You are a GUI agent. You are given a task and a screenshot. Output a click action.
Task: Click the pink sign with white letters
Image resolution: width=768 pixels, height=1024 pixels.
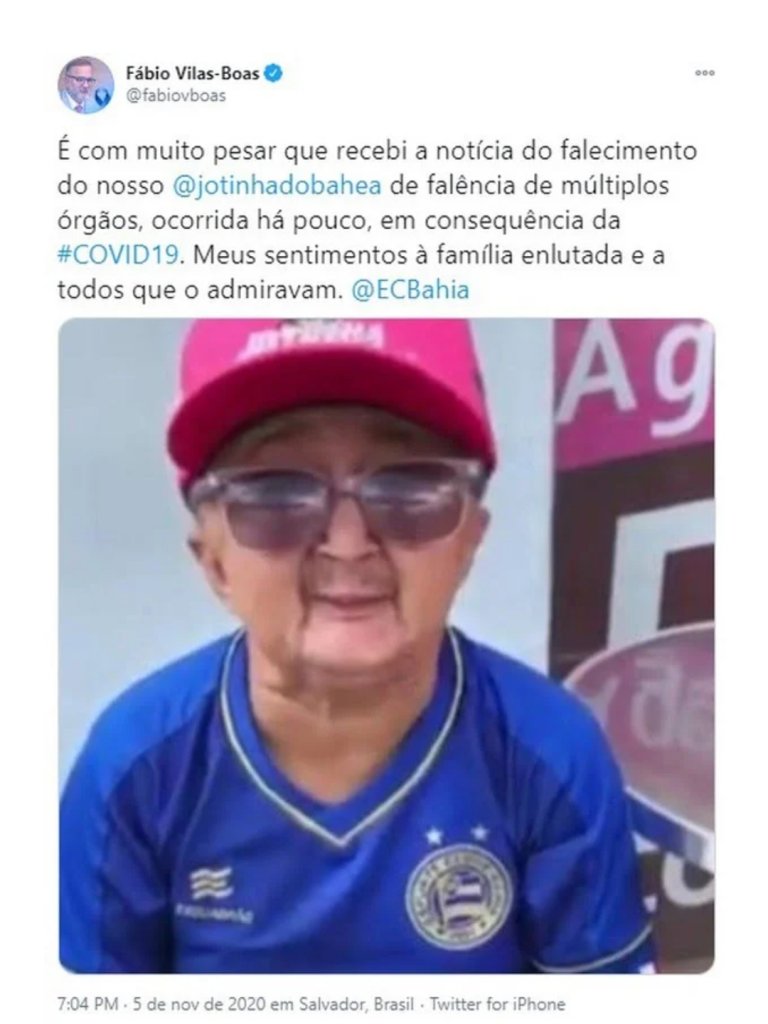point(634,393)
